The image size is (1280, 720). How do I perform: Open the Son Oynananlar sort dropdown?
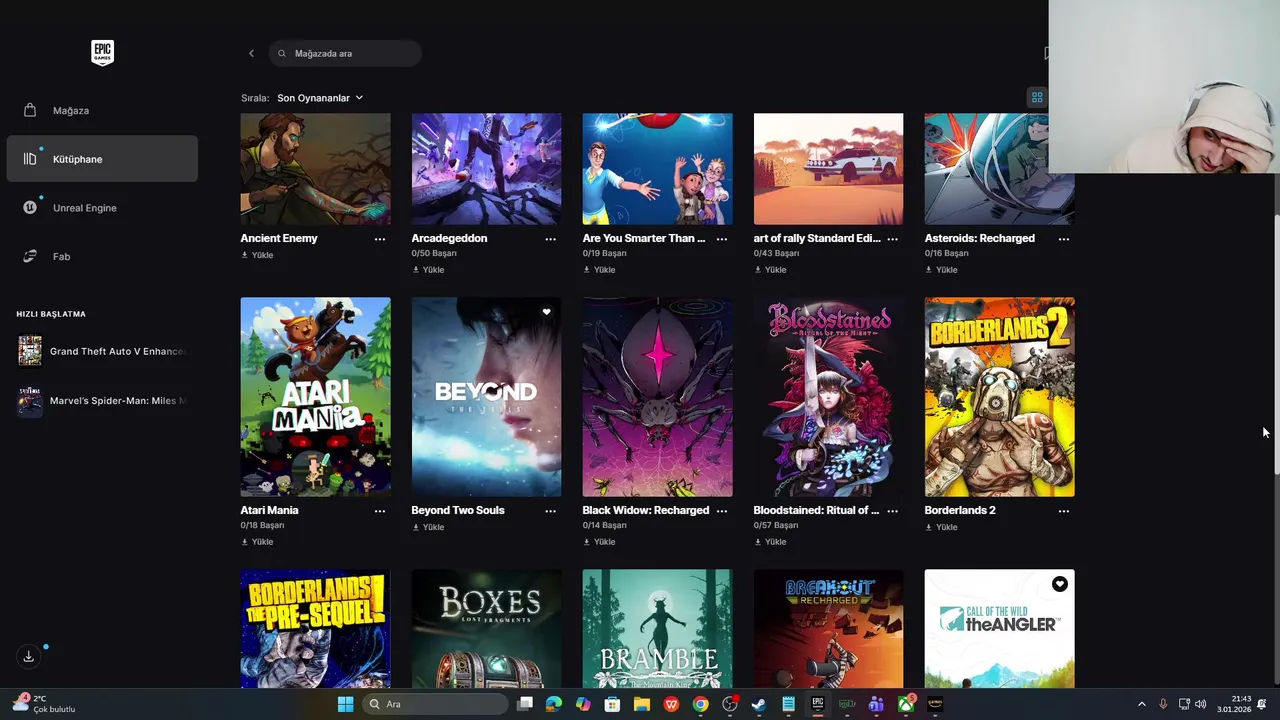[x=320, y=98]
